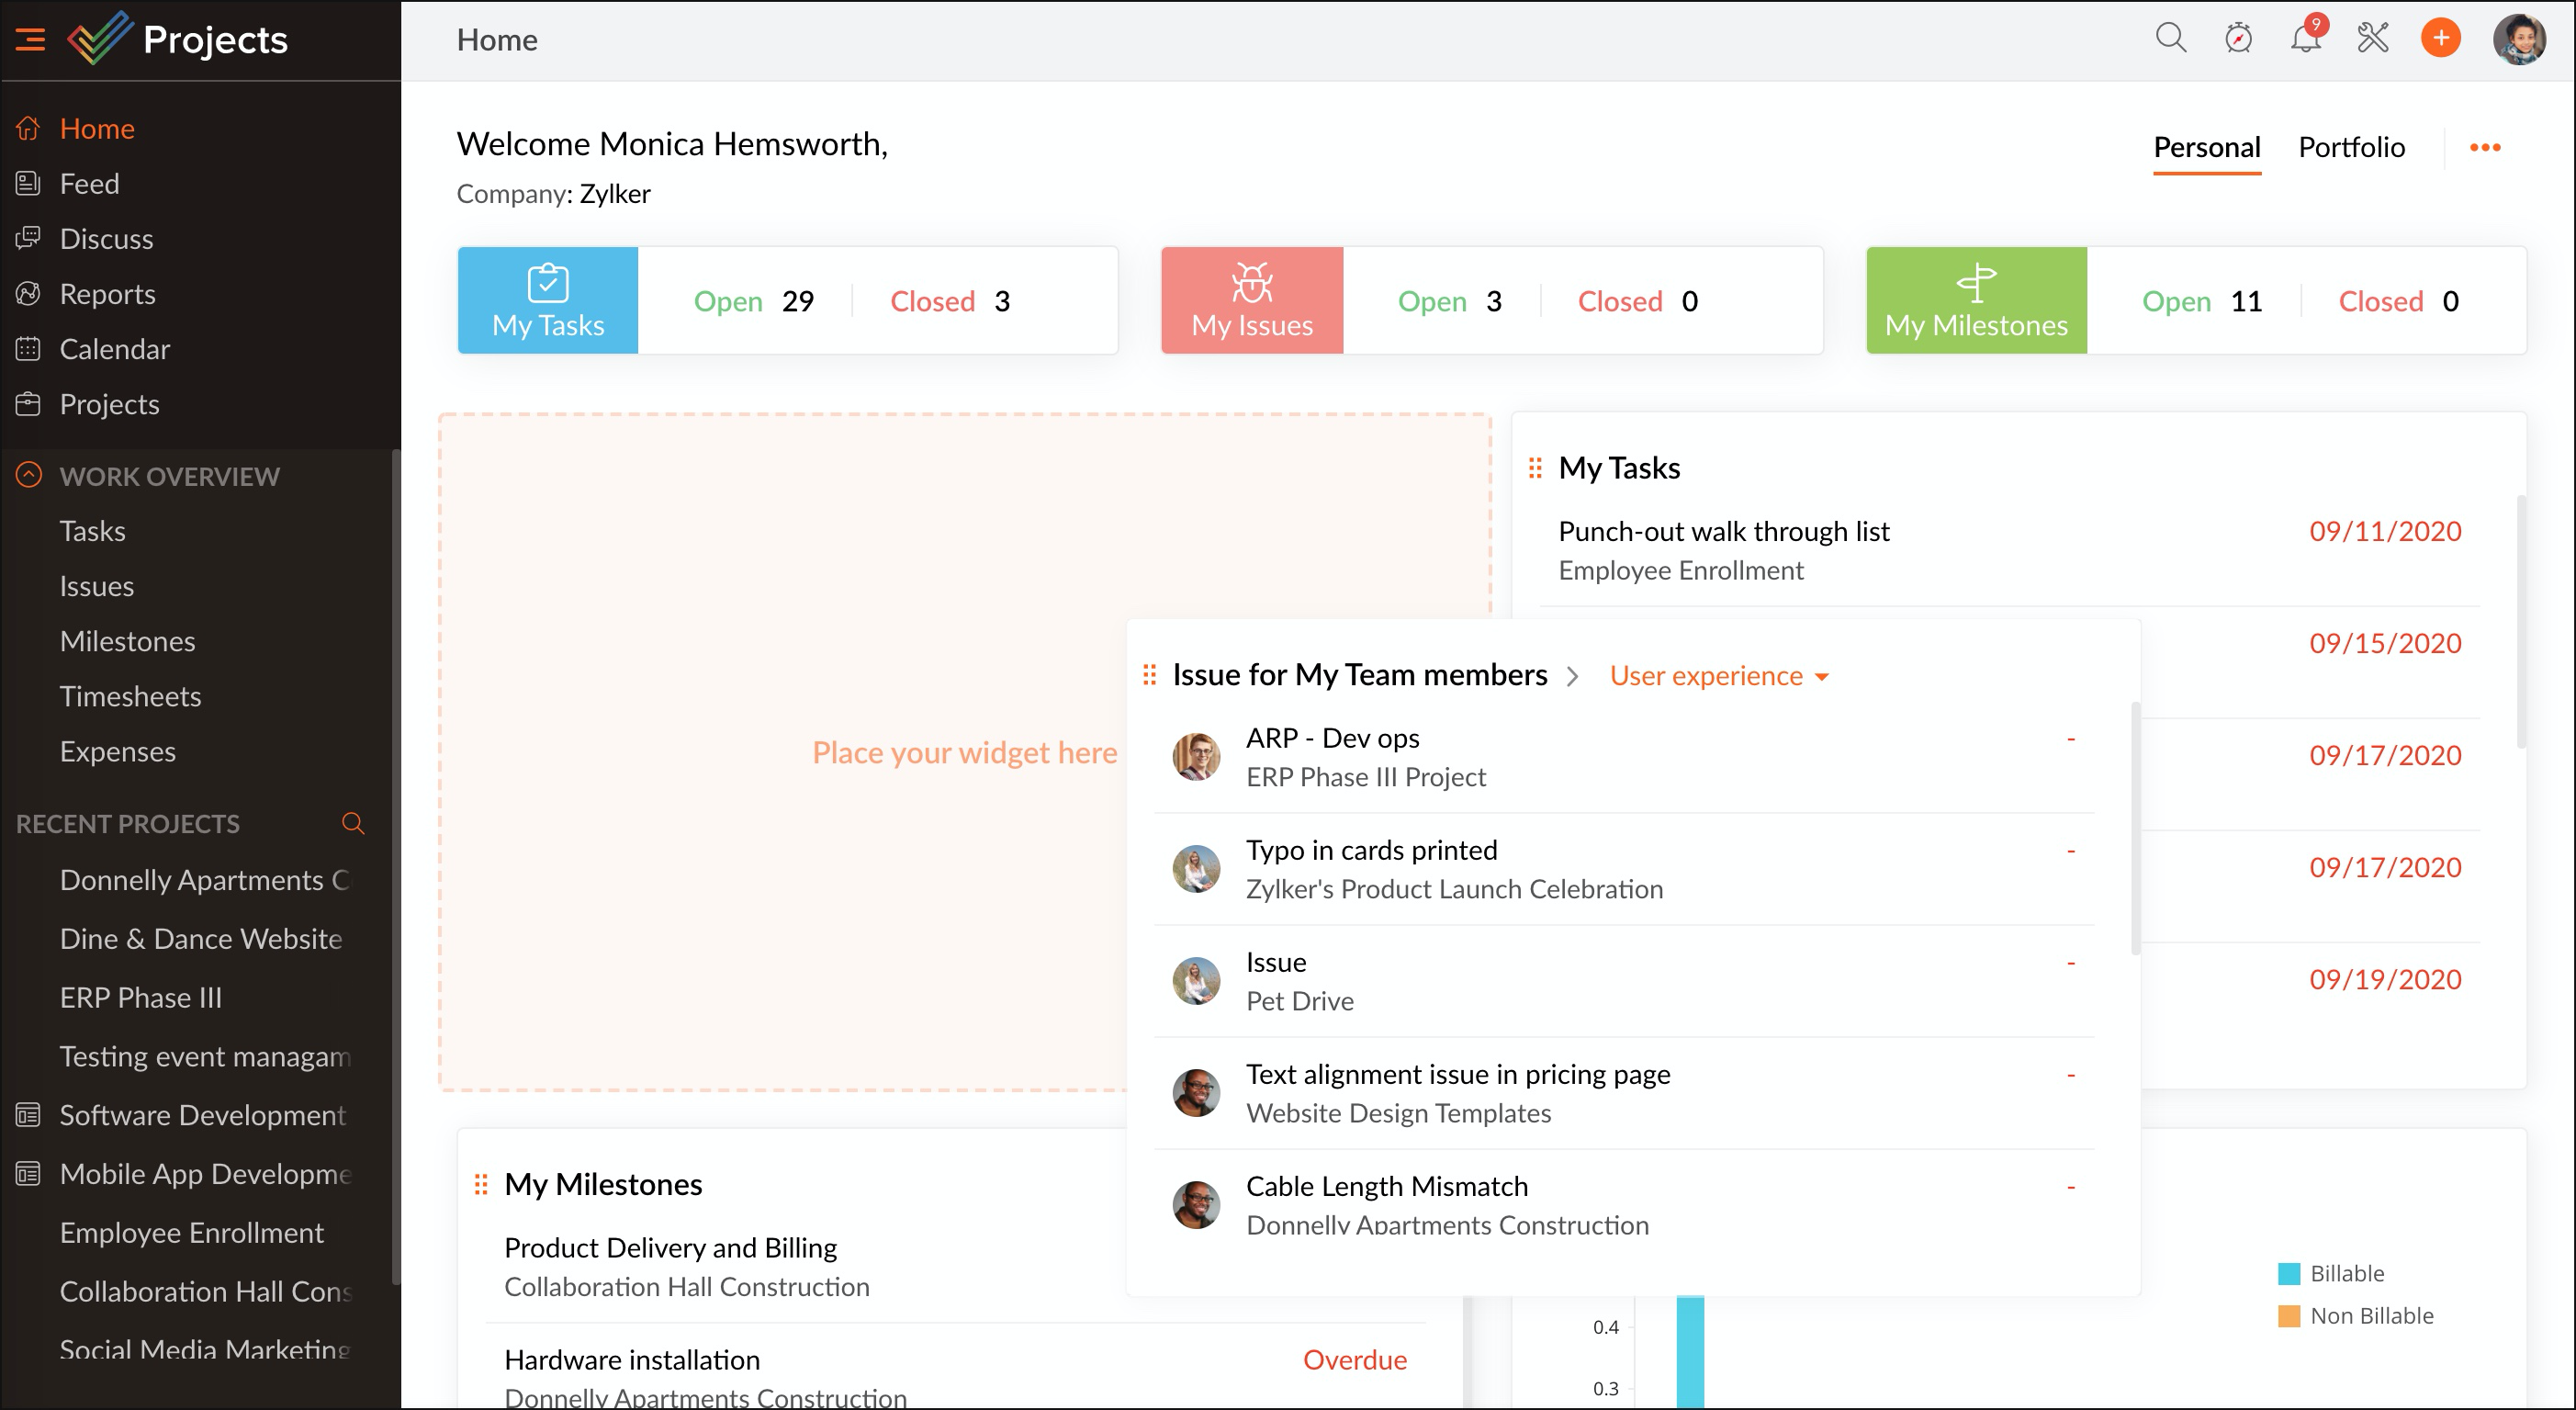Open Typo in cards printed issue

pyautogui.click(x=1371, y=850)
